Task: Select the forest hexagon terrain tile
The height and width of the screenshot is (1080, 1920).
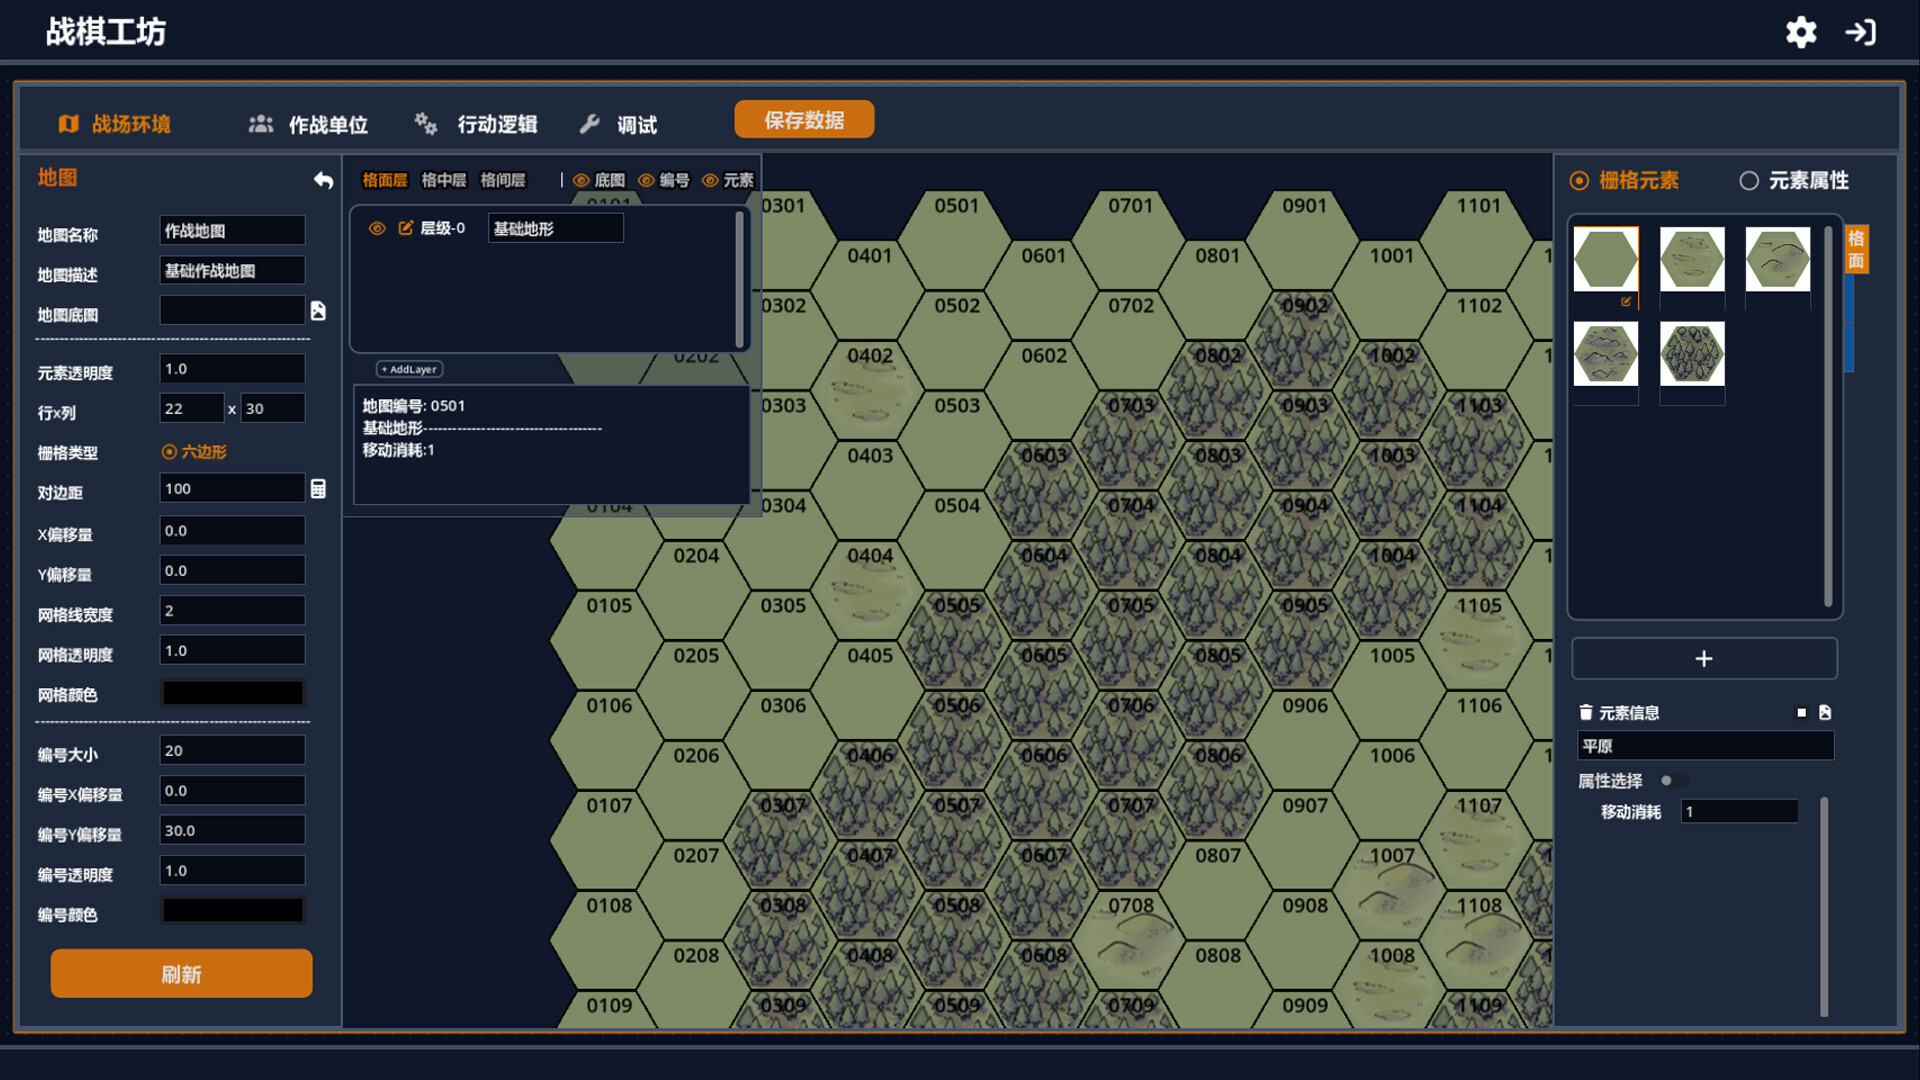Action: [1692, 353]
